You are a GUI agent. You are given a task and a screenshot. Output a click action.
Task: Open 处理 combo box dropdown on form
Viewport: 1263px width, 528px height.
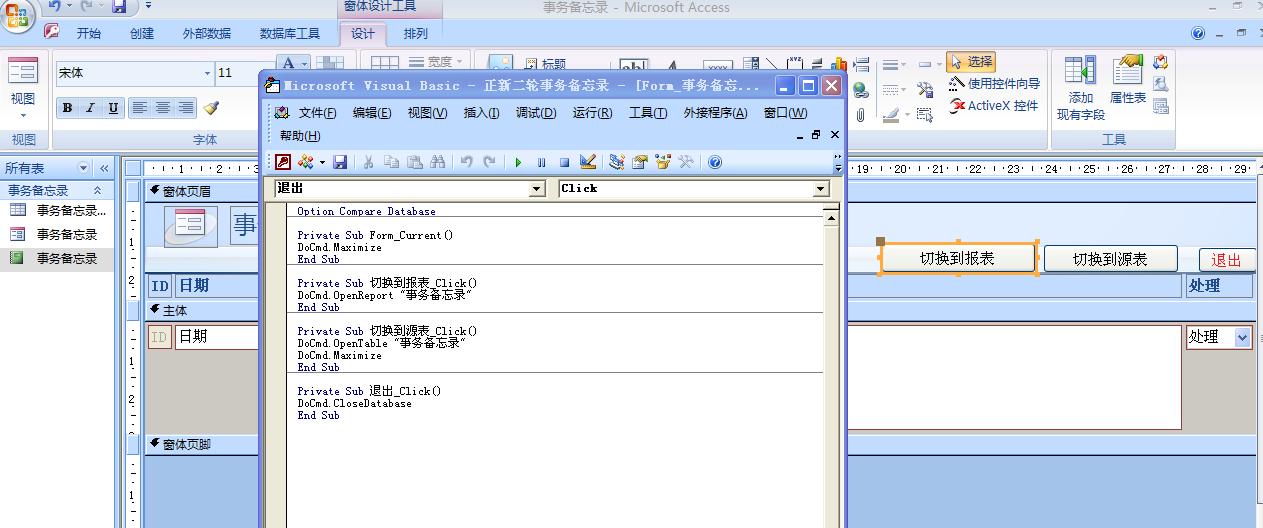click(1243, 337)
